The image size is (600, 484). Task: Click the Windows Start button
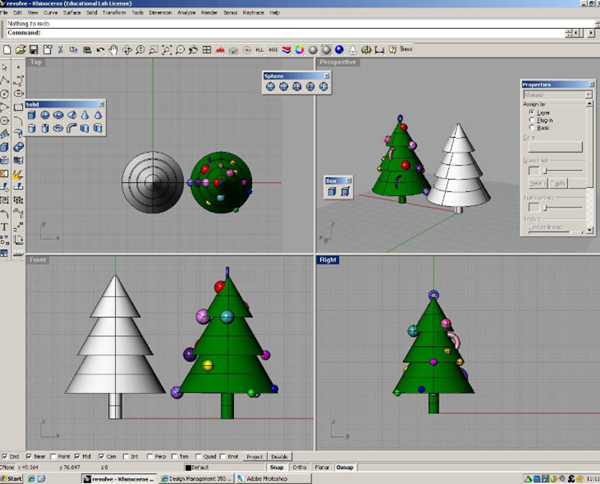click(x=12, y=478)
